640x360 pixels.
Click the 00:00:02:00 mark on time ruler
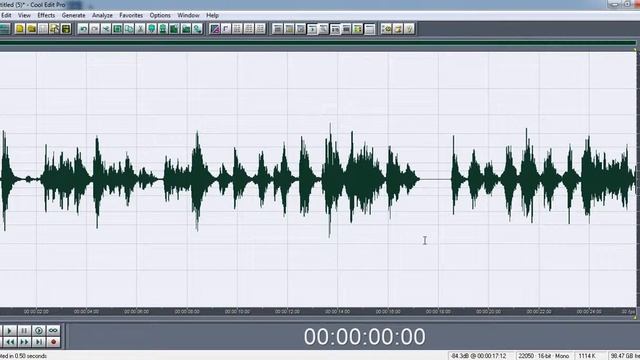[36, 311]
